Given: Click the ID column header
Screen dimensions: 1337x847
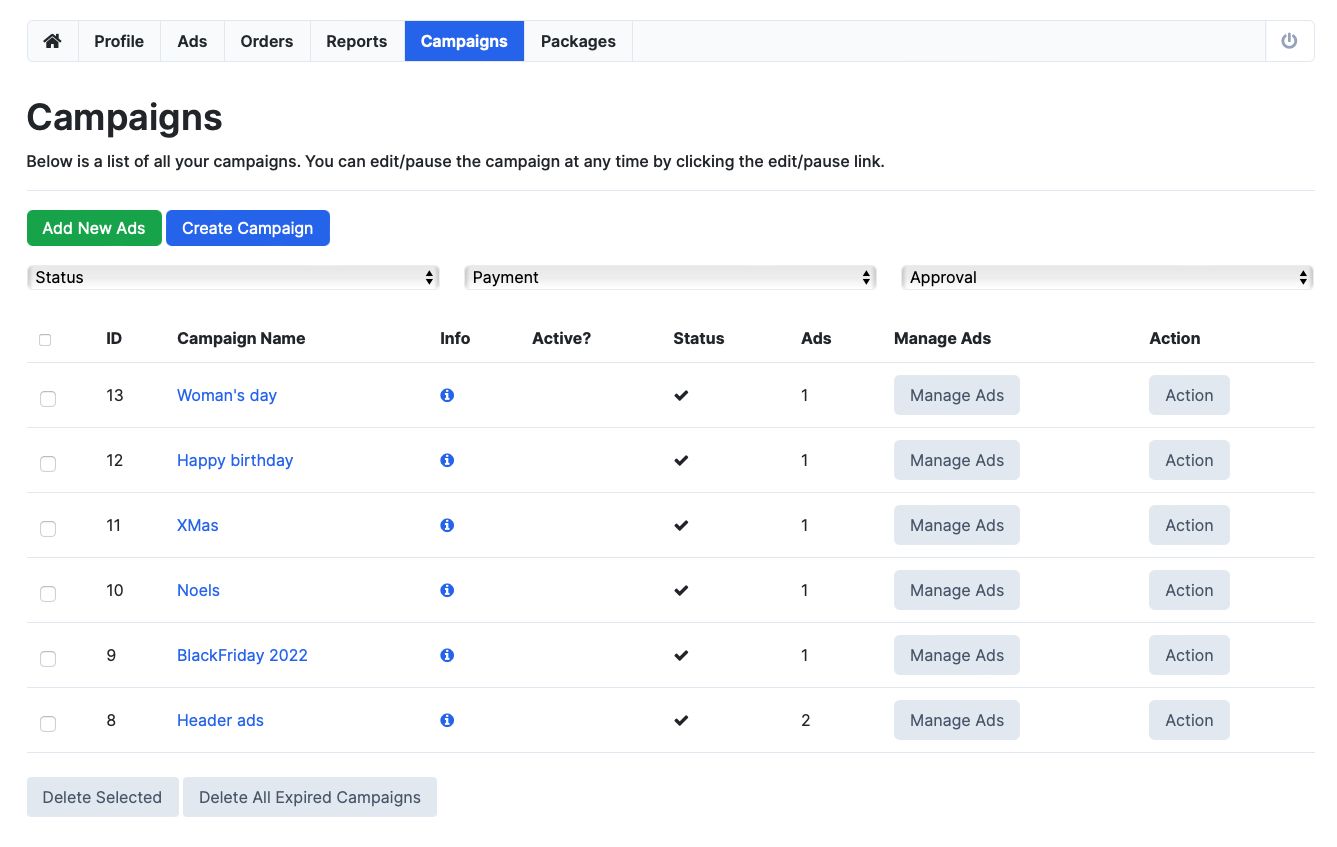Looking at the screenshot, I should [114, 338].
